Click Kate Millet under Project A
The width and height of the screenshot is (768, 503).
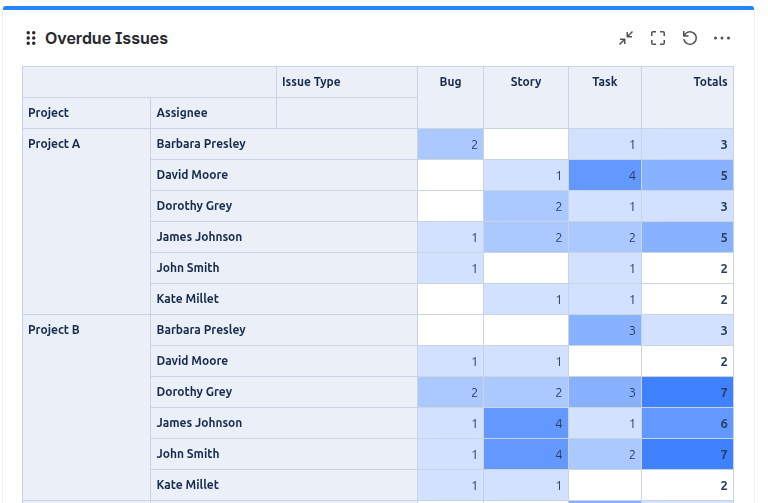point(187,299)
